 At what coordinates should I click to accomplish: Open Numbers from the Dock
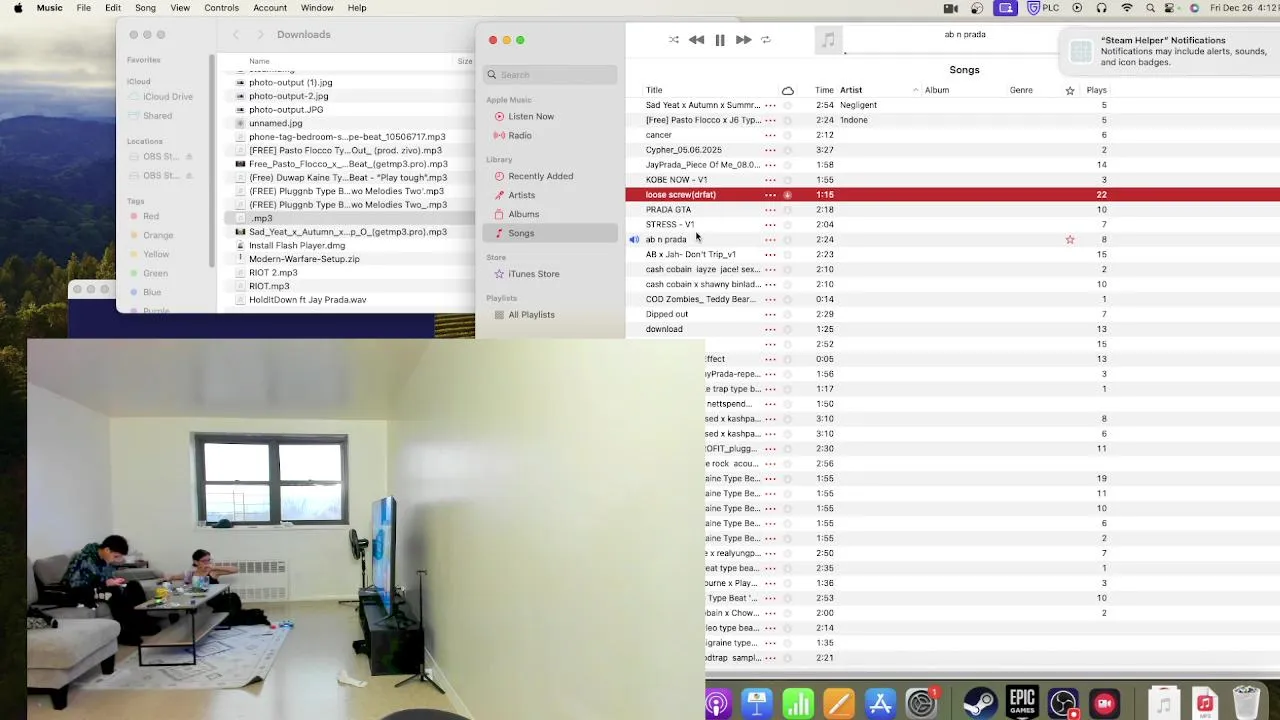point(798,704)
